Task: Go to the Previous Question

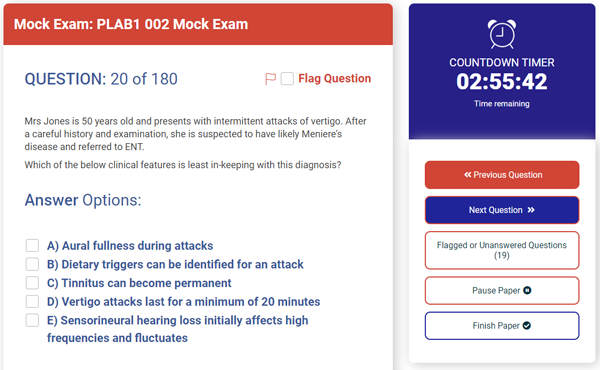Action: coord(502,175)
